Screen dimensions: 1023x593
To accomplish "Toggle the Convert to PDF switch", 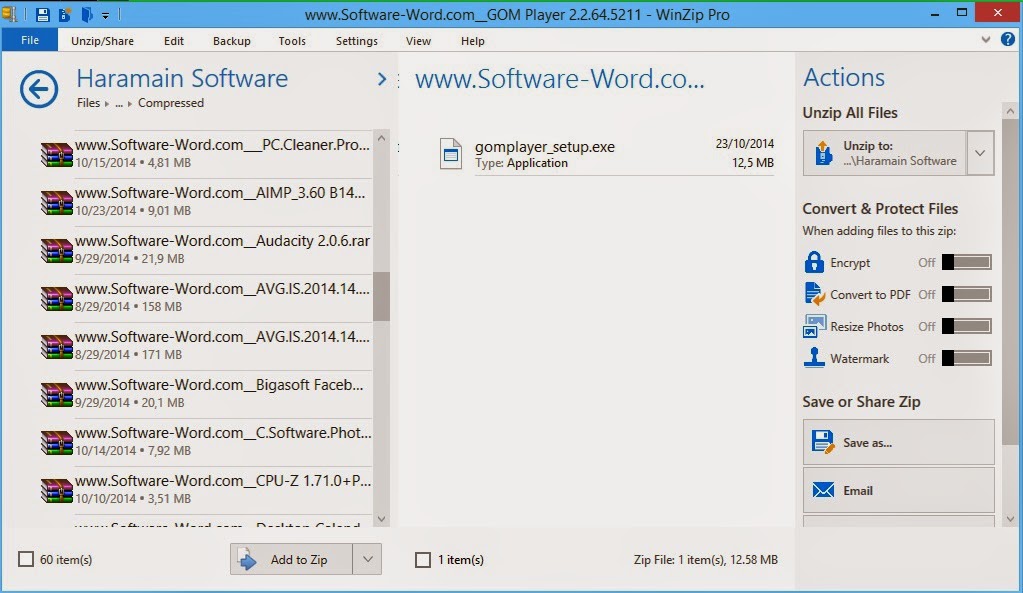I will [x=967, y=294].
